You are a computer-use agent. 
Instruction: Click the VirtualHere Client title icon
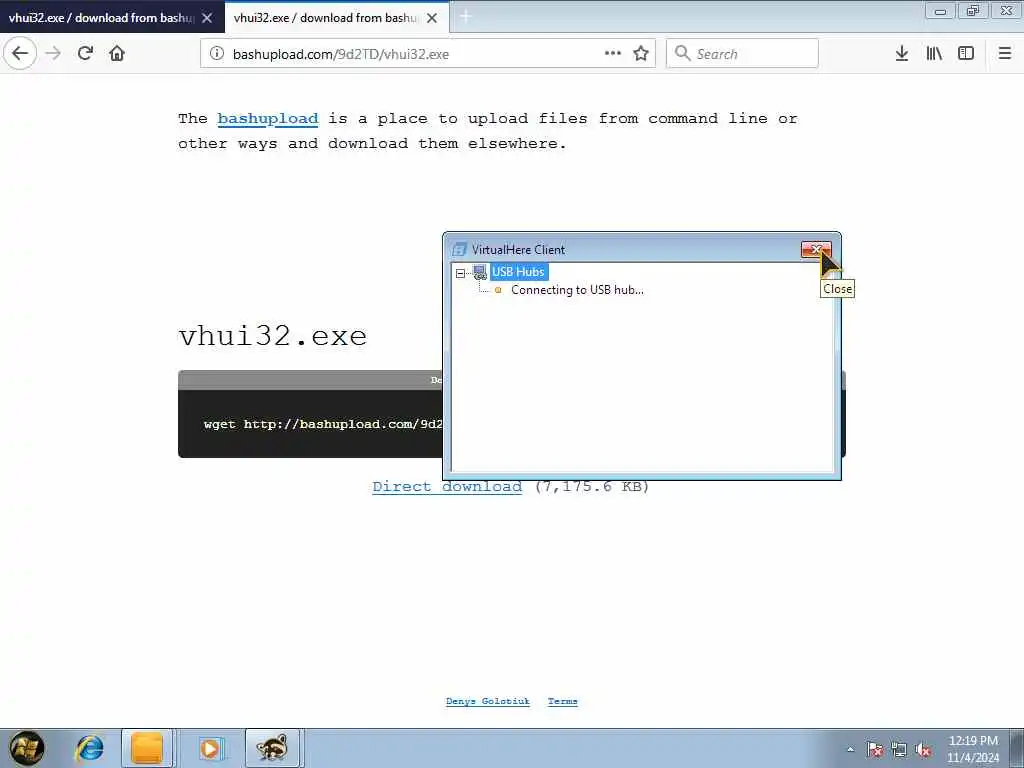tap(460, 249)
